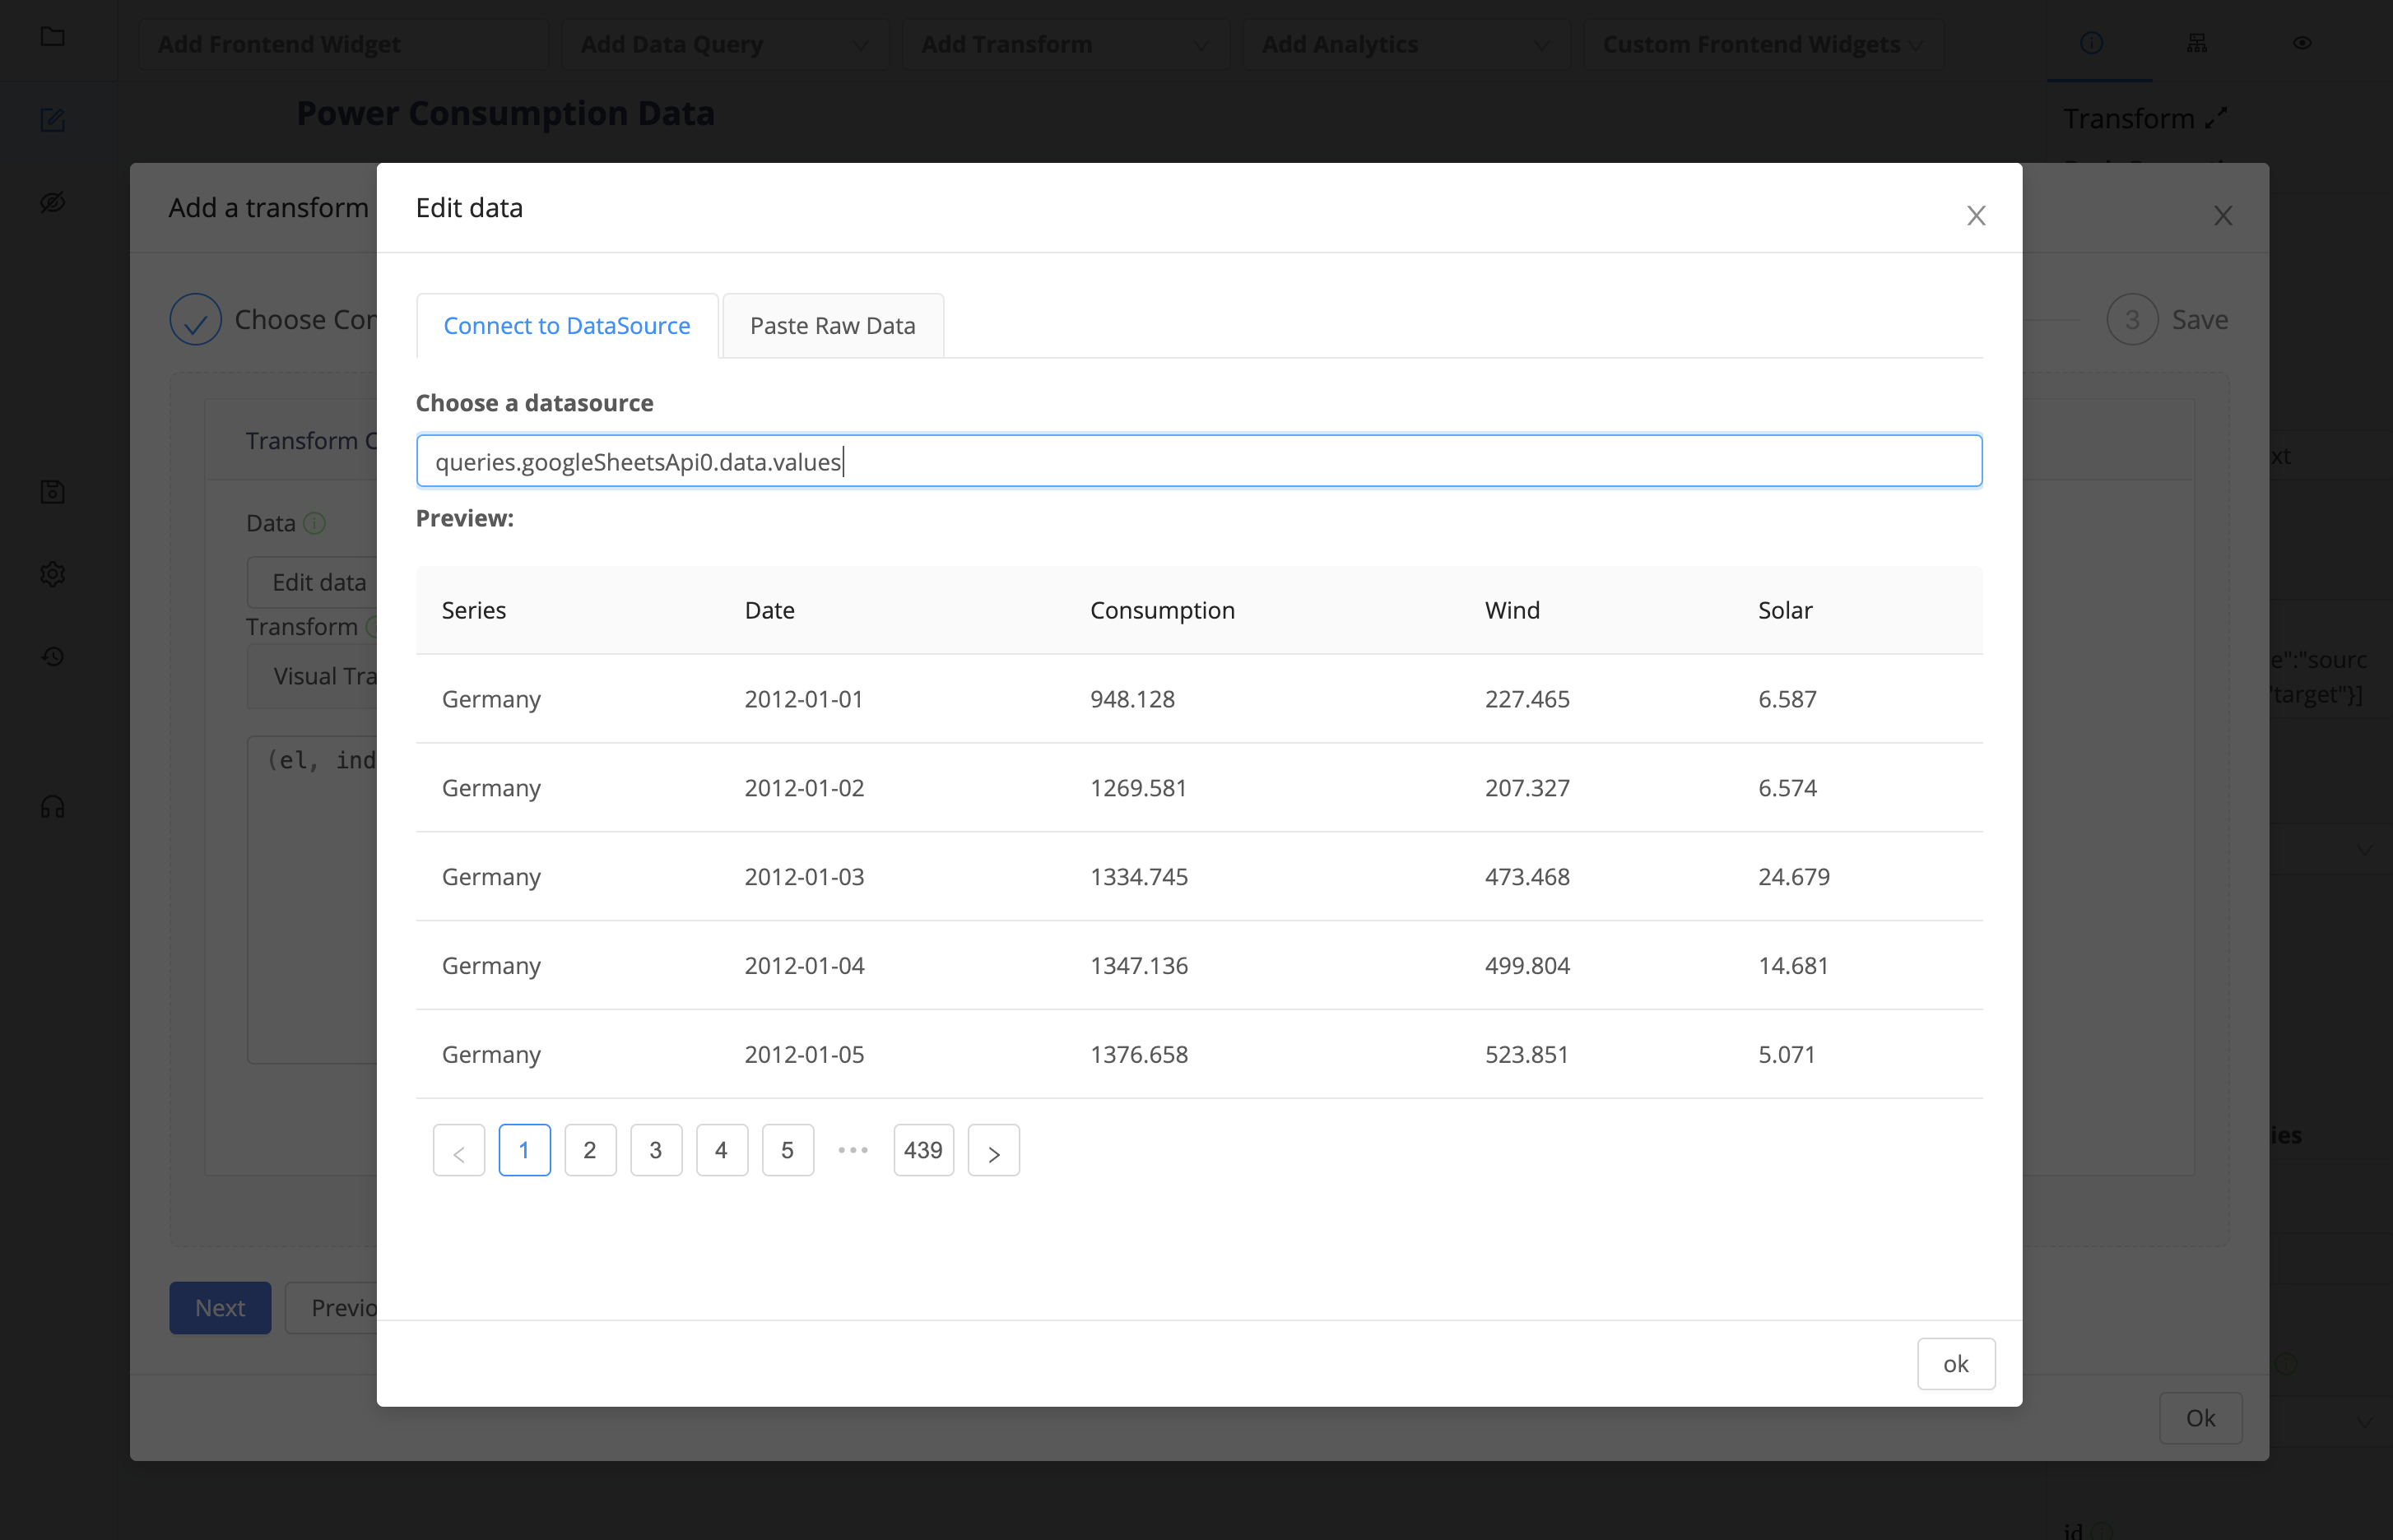The image size is (2393, 1540).
Task: Confirm Edit data with ok button
Action: pyautogui.click(x=1956, y=1364)
